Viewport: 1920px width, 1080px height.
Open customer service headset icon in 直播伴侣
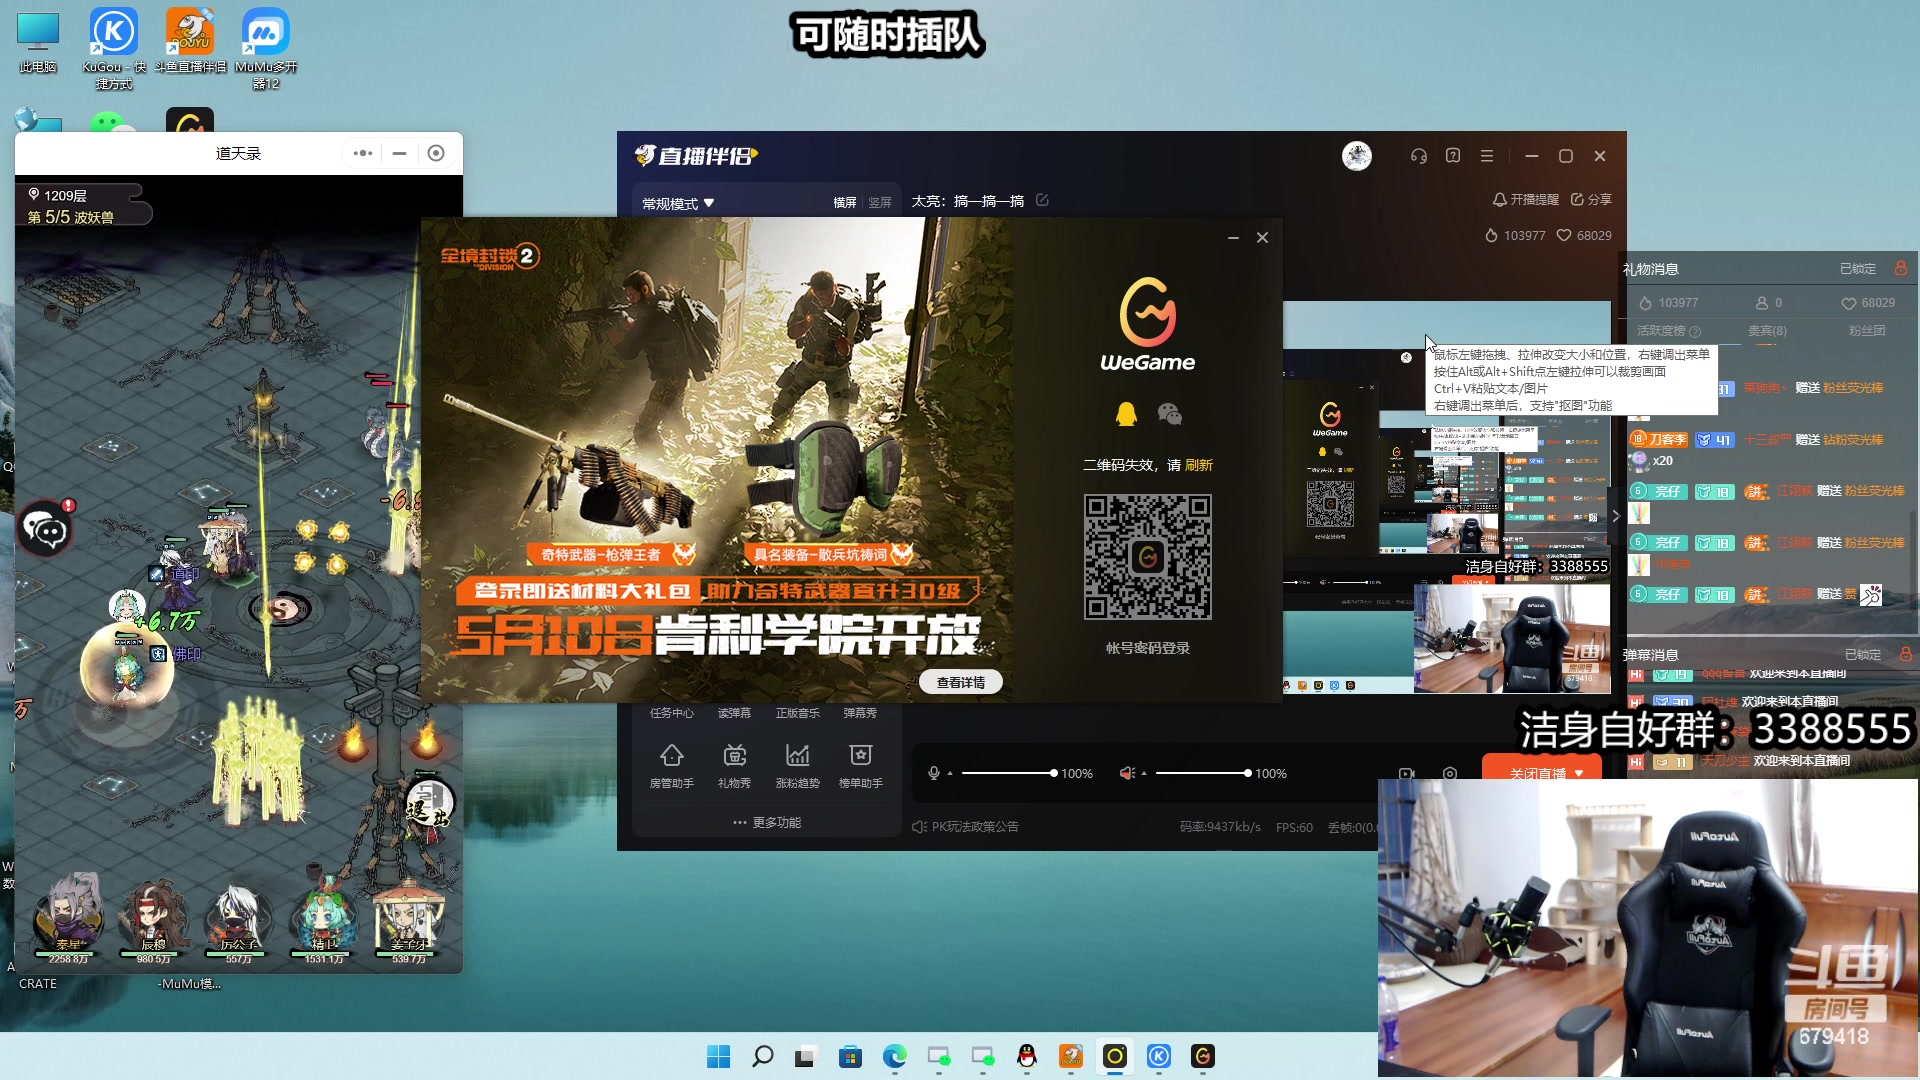(1418, 156)
